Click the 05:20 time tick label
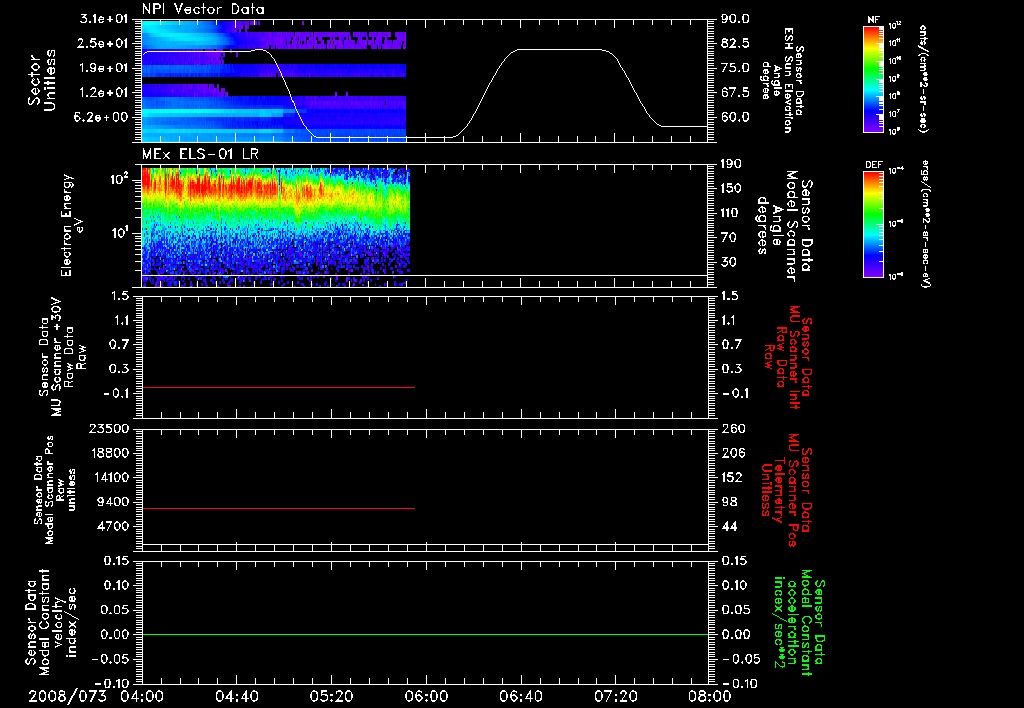The image size is (1024, 708). coord(331,696)
